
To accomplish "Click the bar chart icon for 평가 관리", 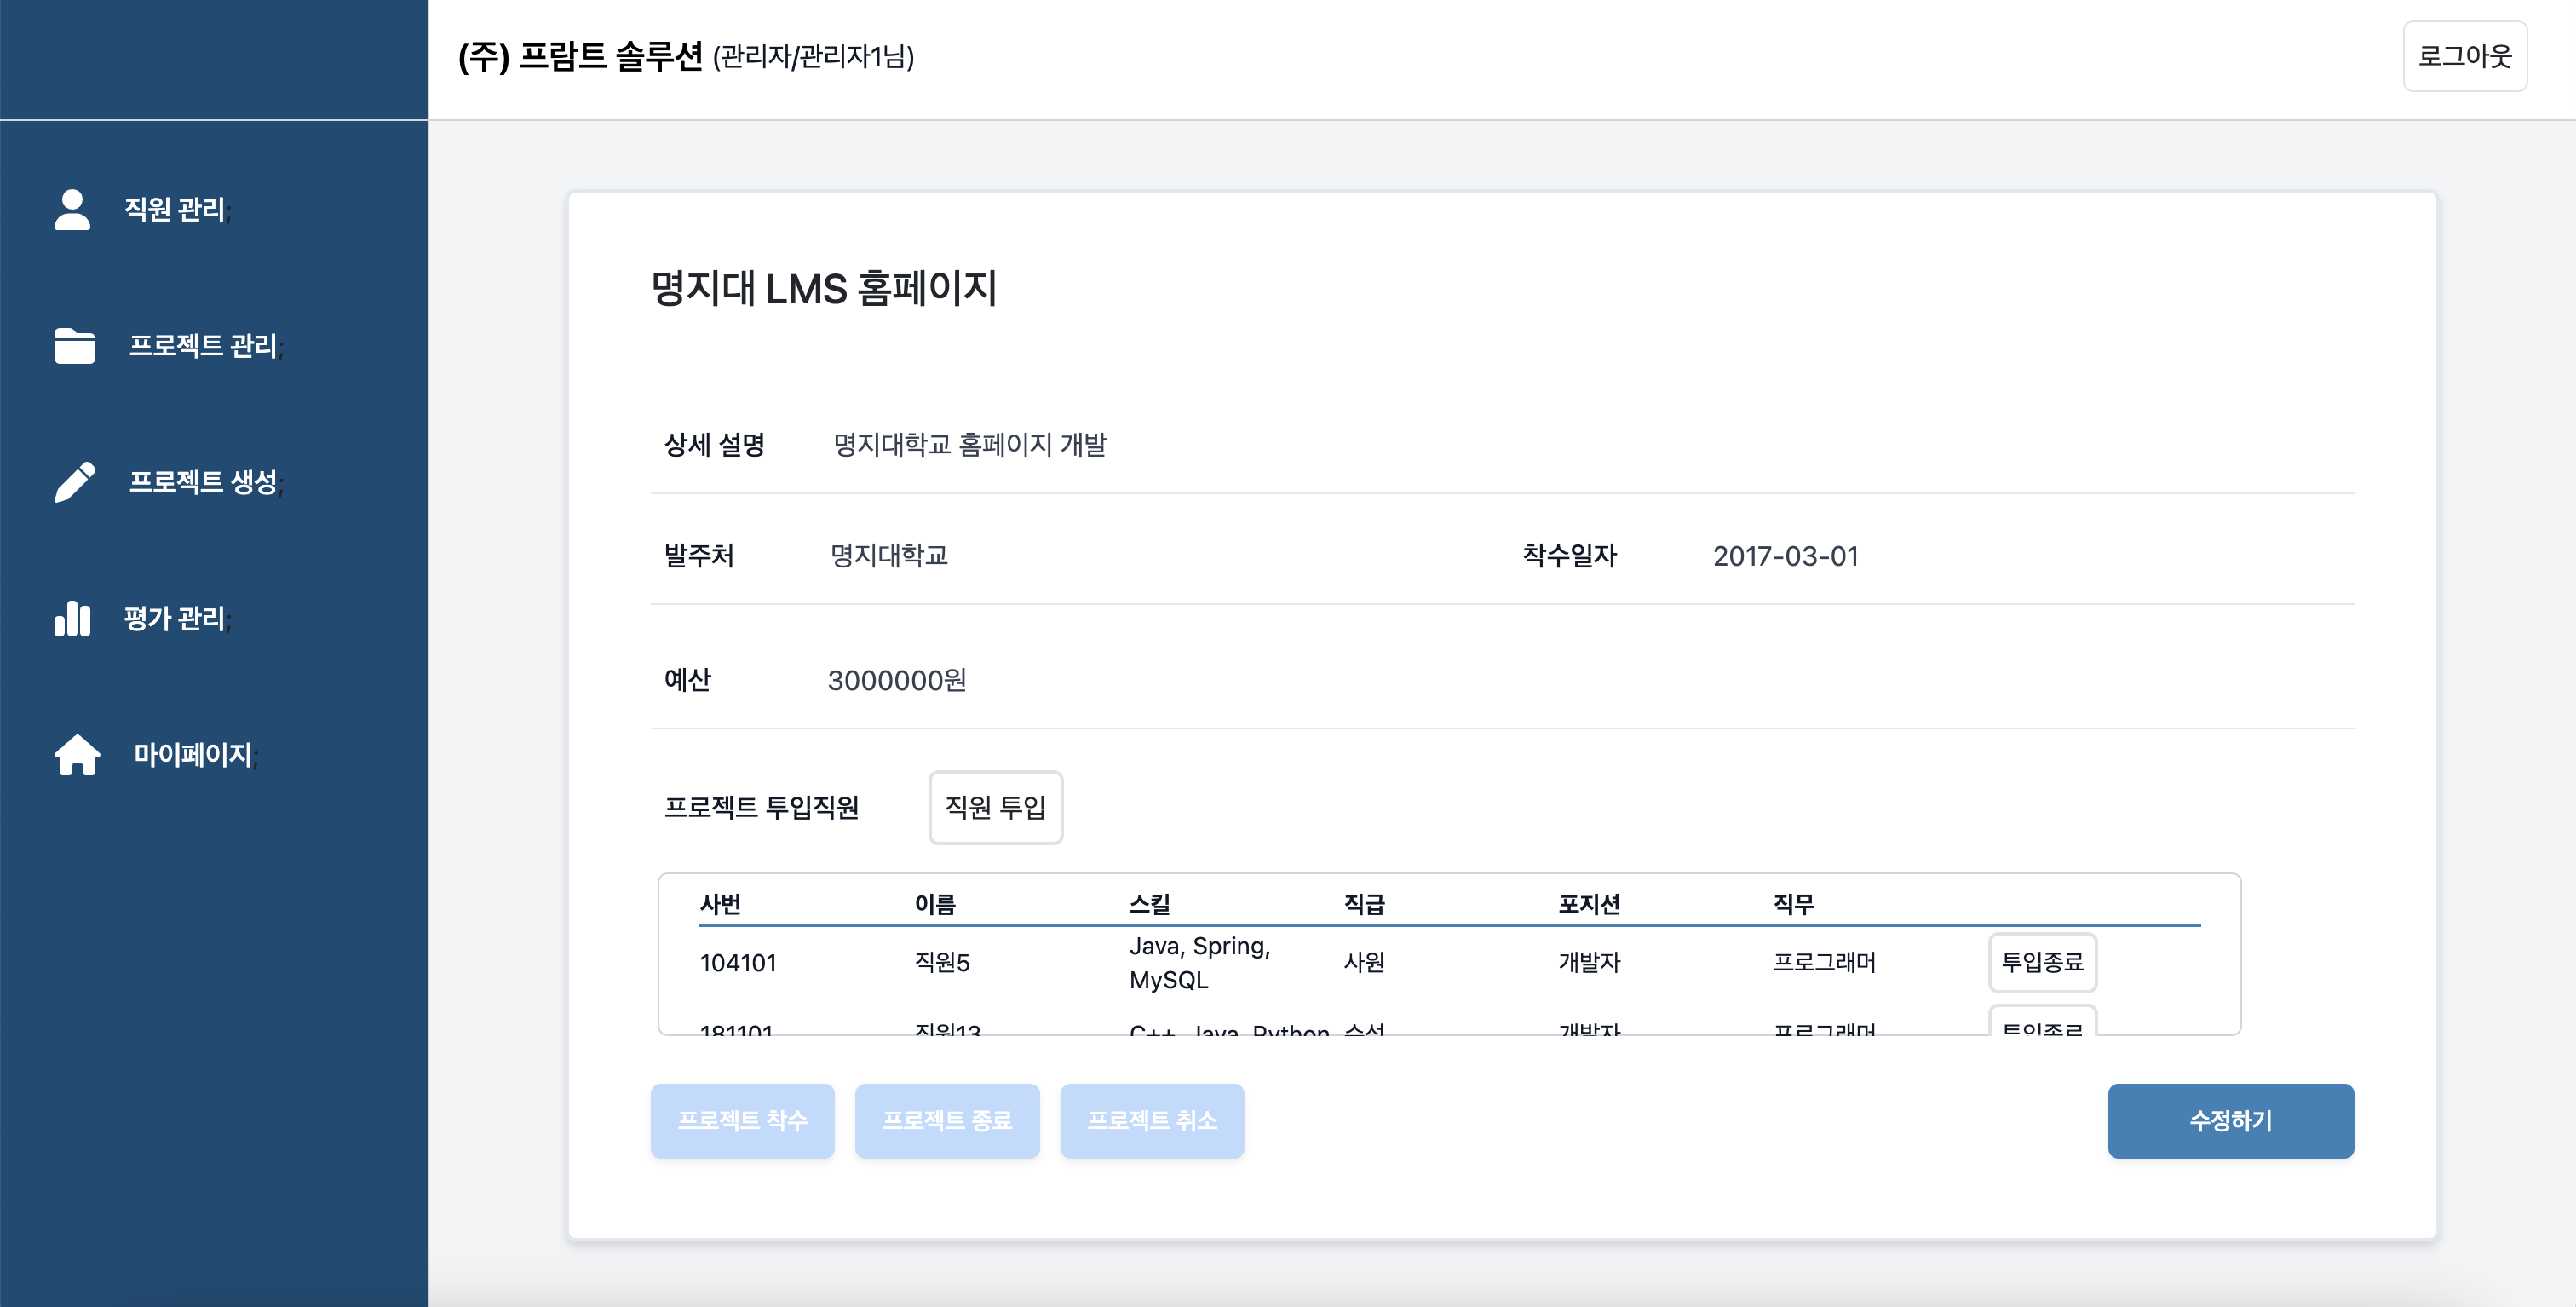I will click(72, 619).
